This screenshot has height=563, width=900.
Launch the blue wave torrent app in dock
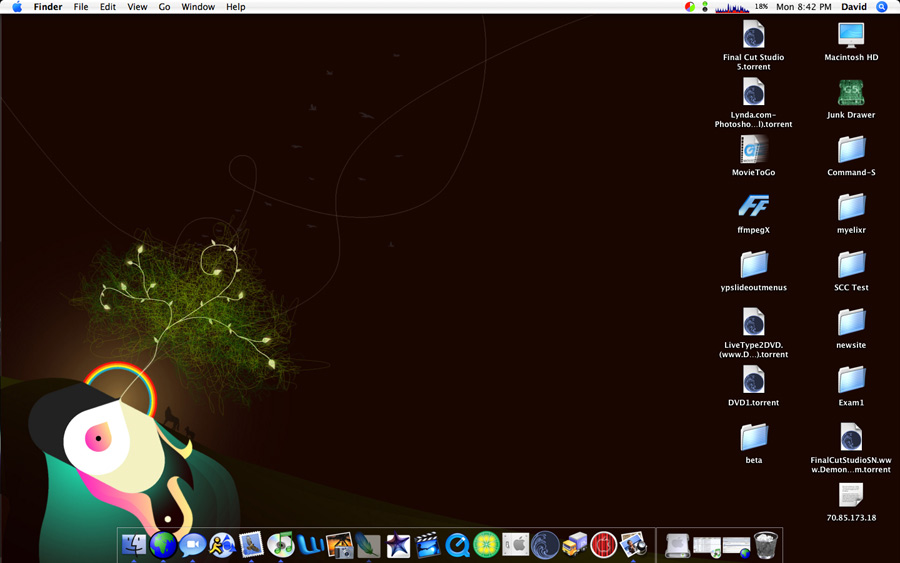(x=545, y=545)
